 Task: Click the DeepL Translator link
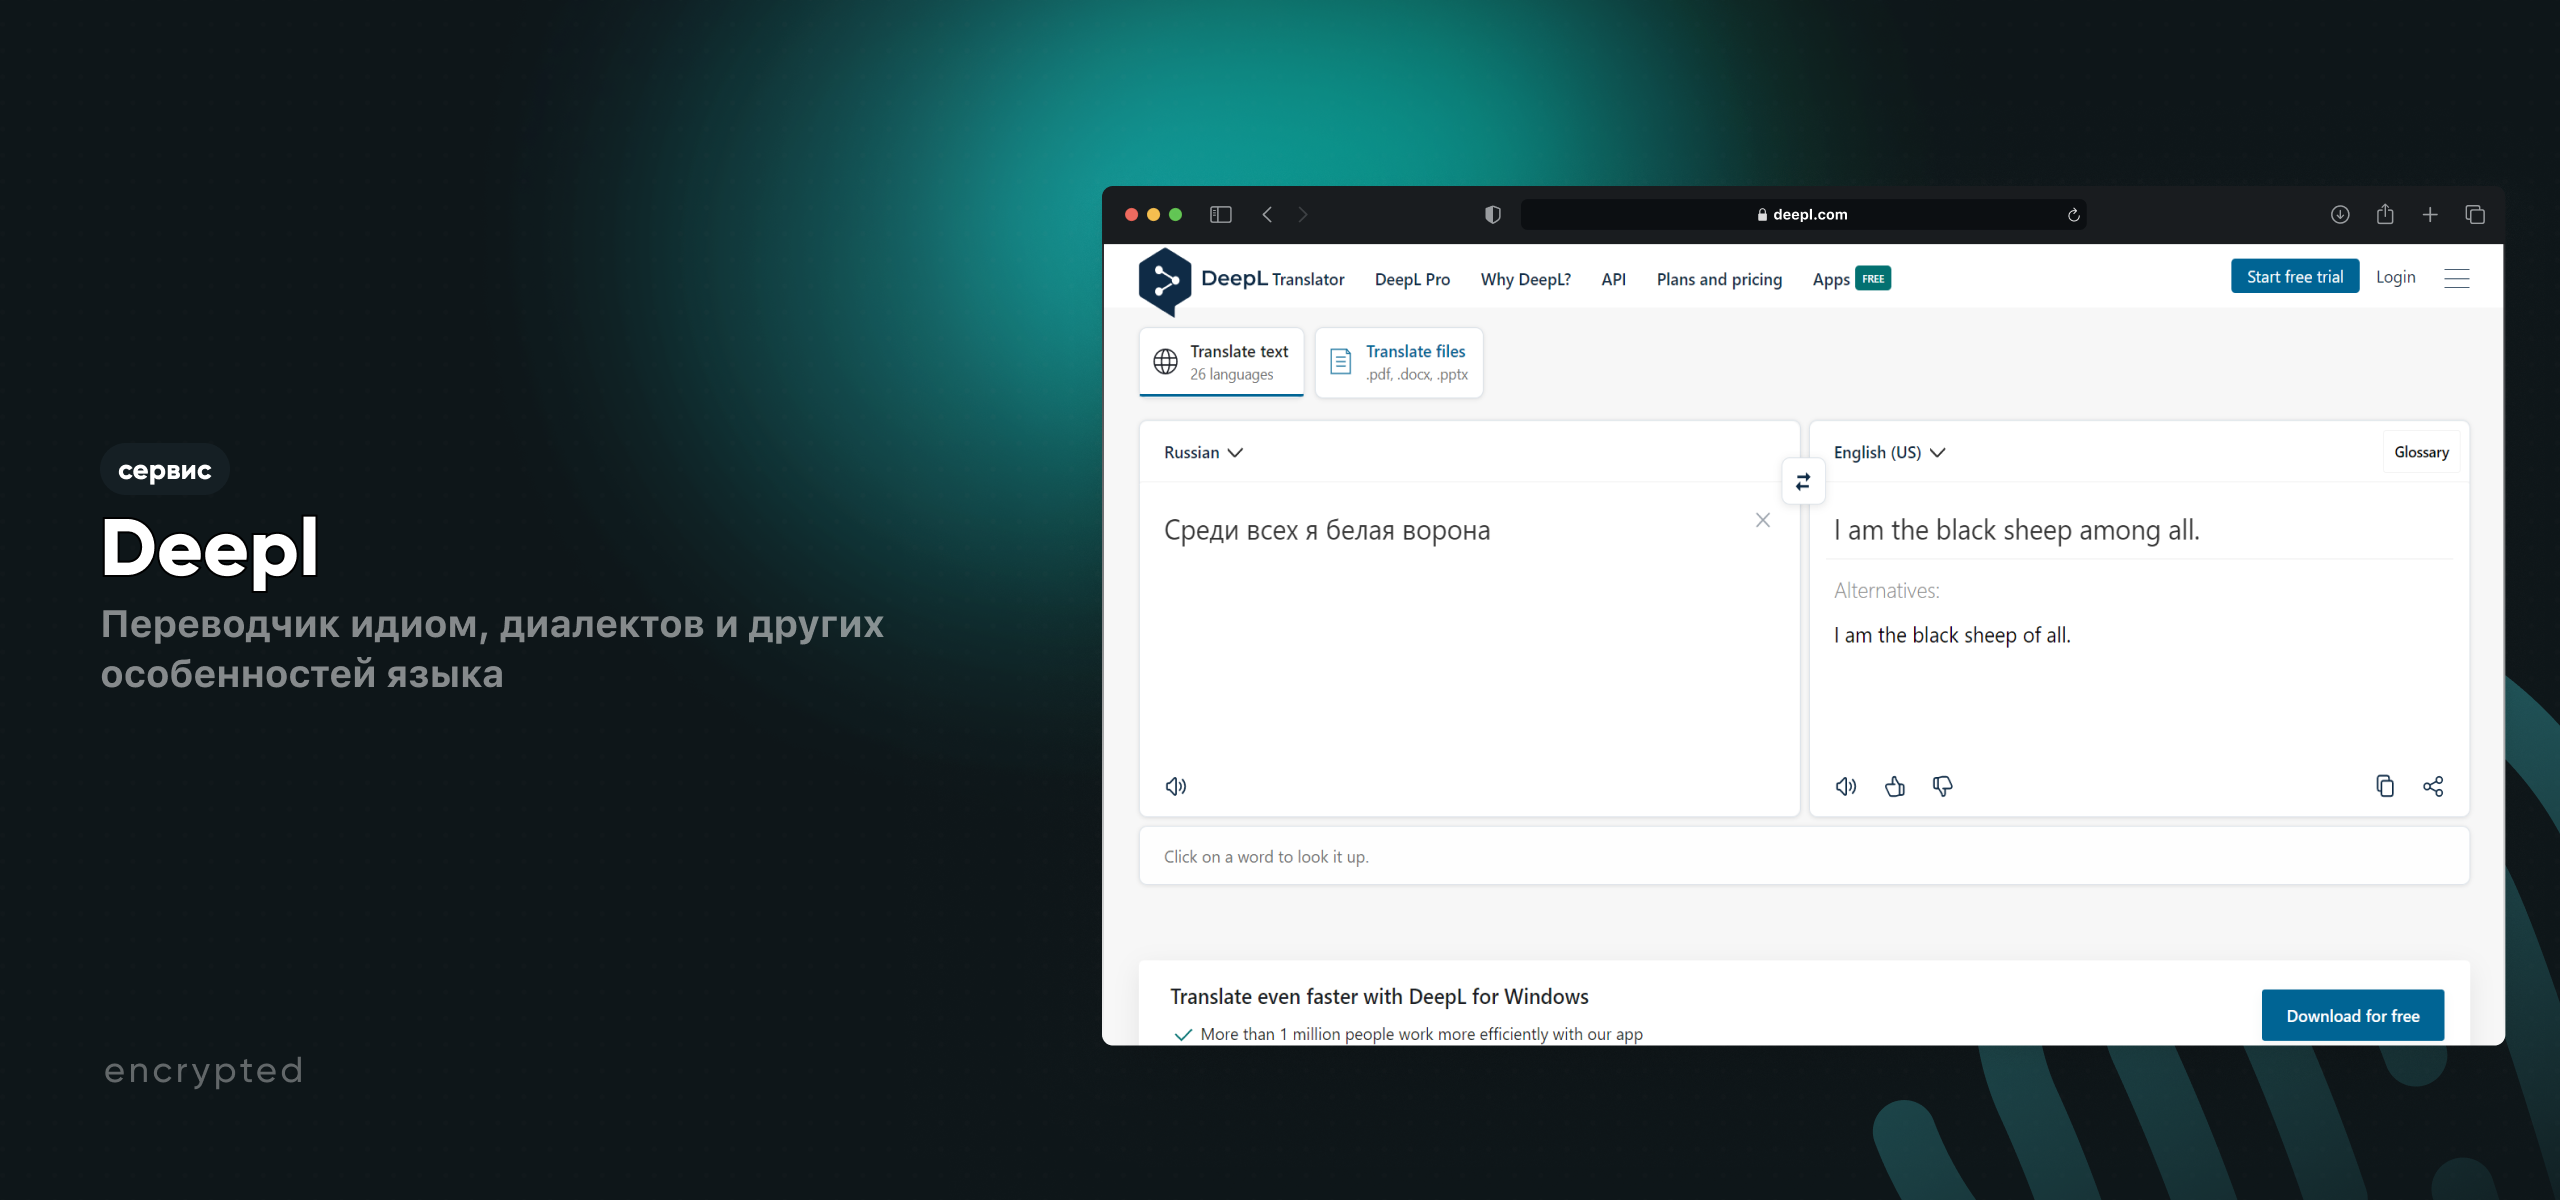point(1272,279)
